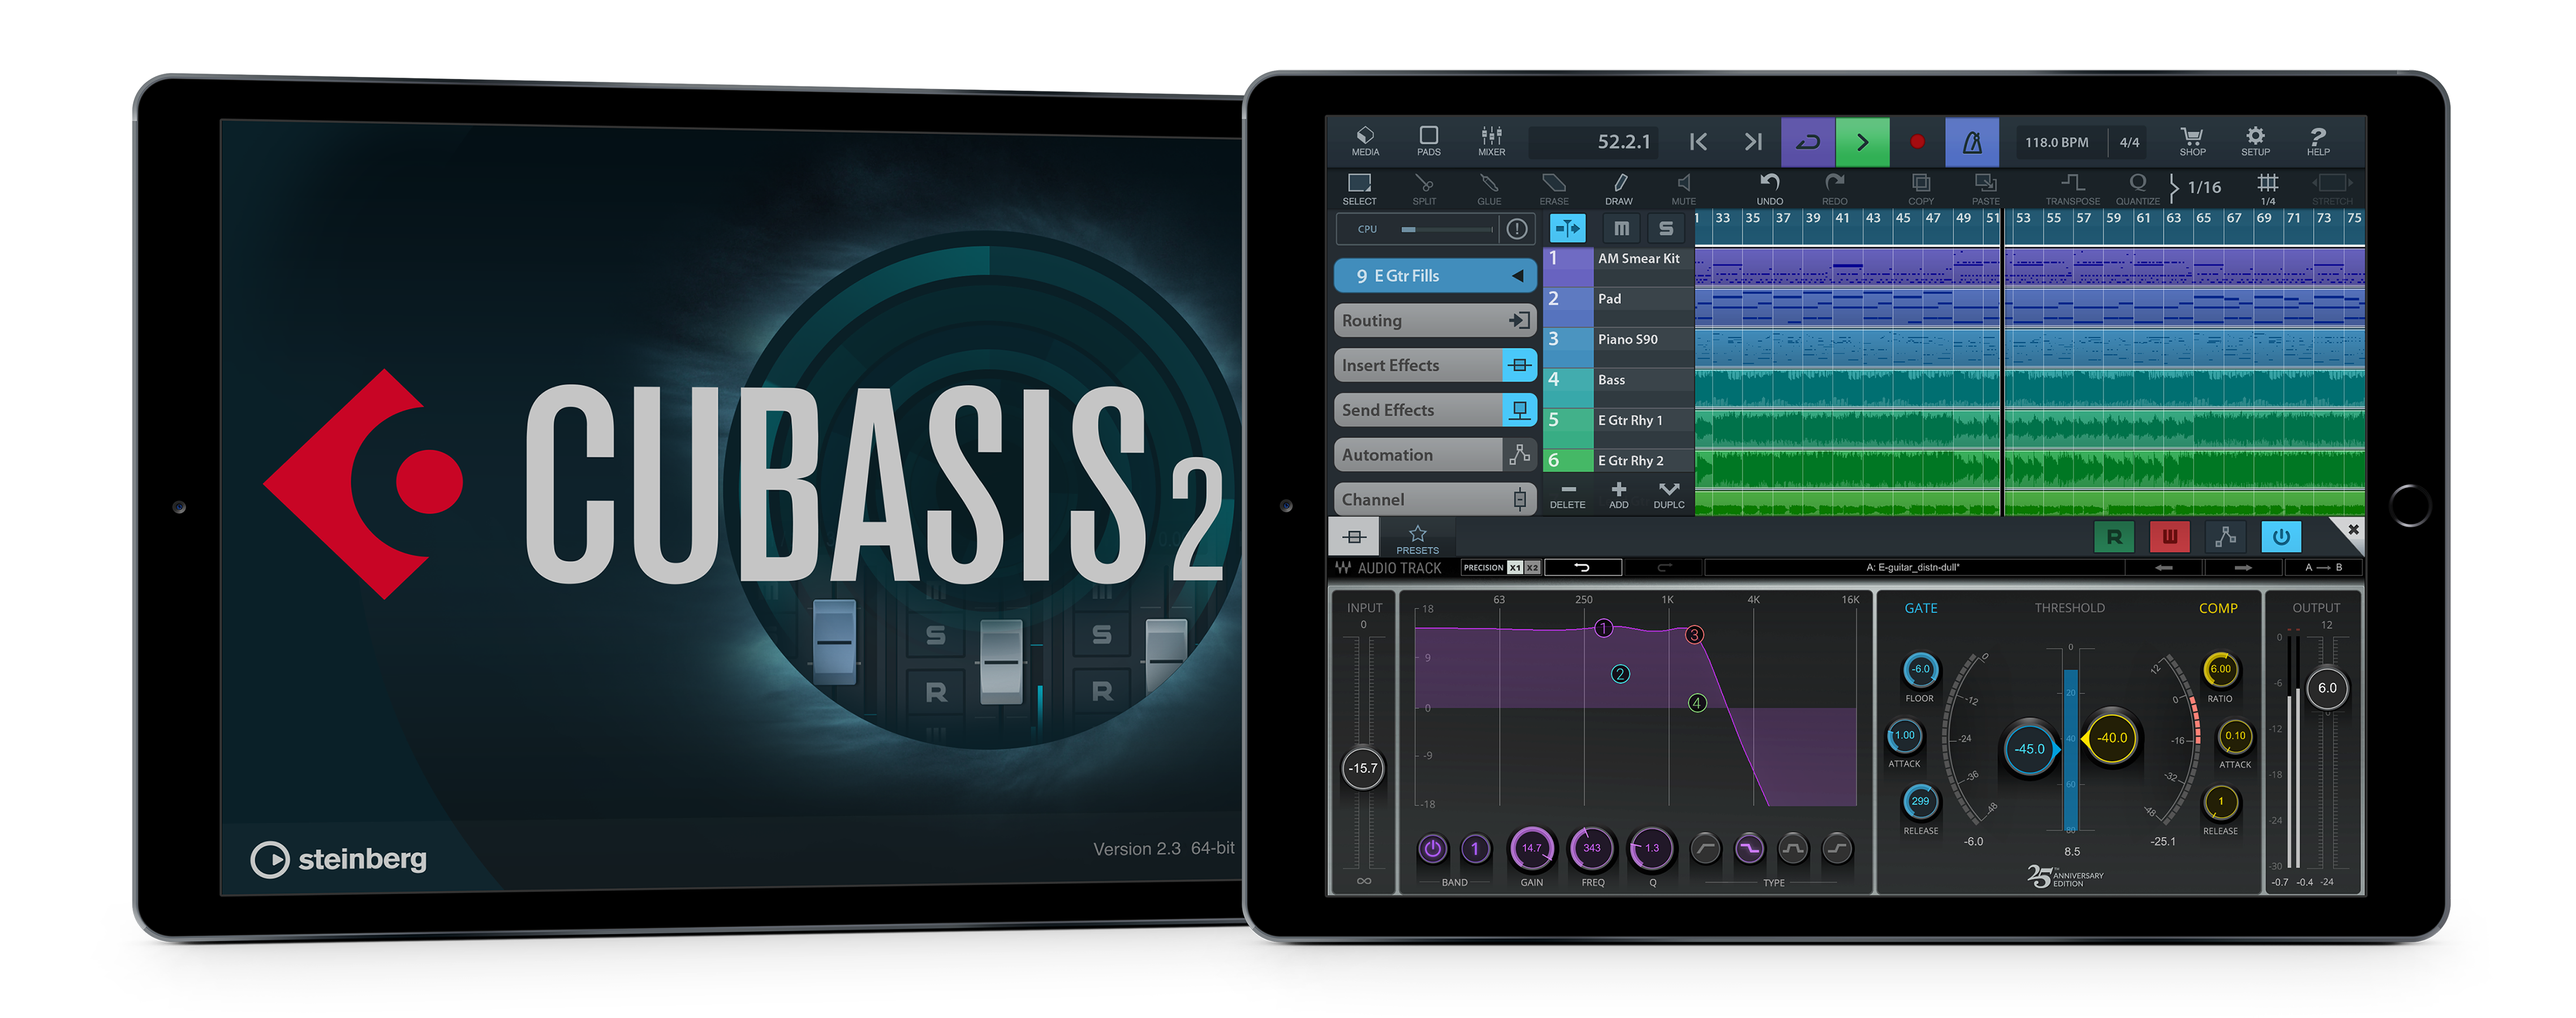The width and height of the screenshot is (2576, 1018).
Task: Click the Input level fader knob
Action: pos(1363,768)
